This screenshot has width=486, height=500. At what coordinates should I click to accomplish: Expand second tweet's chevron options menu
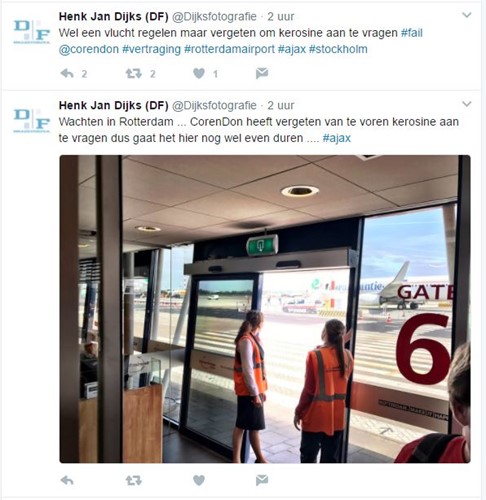tap(467, 104)
